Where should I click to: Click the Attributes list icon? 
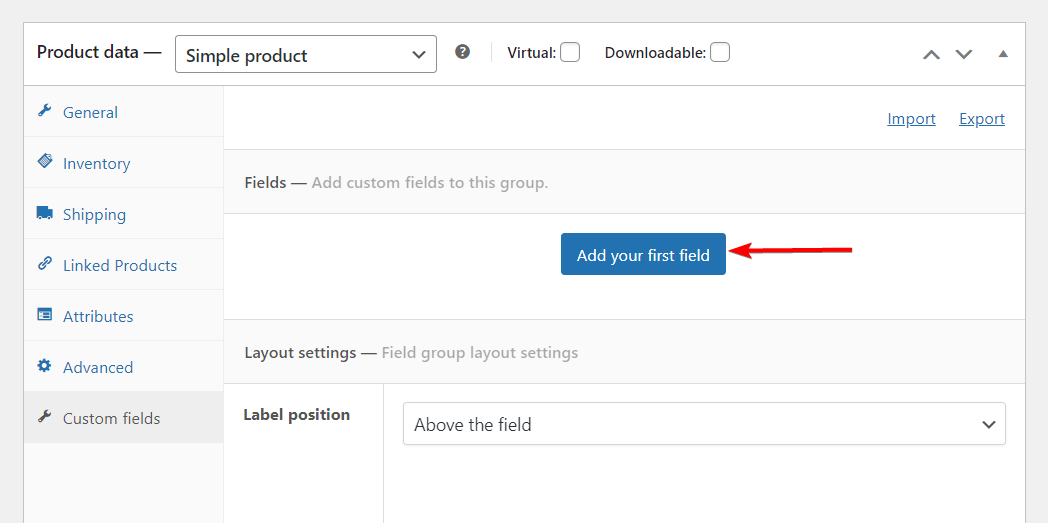(x=45, y=315)
